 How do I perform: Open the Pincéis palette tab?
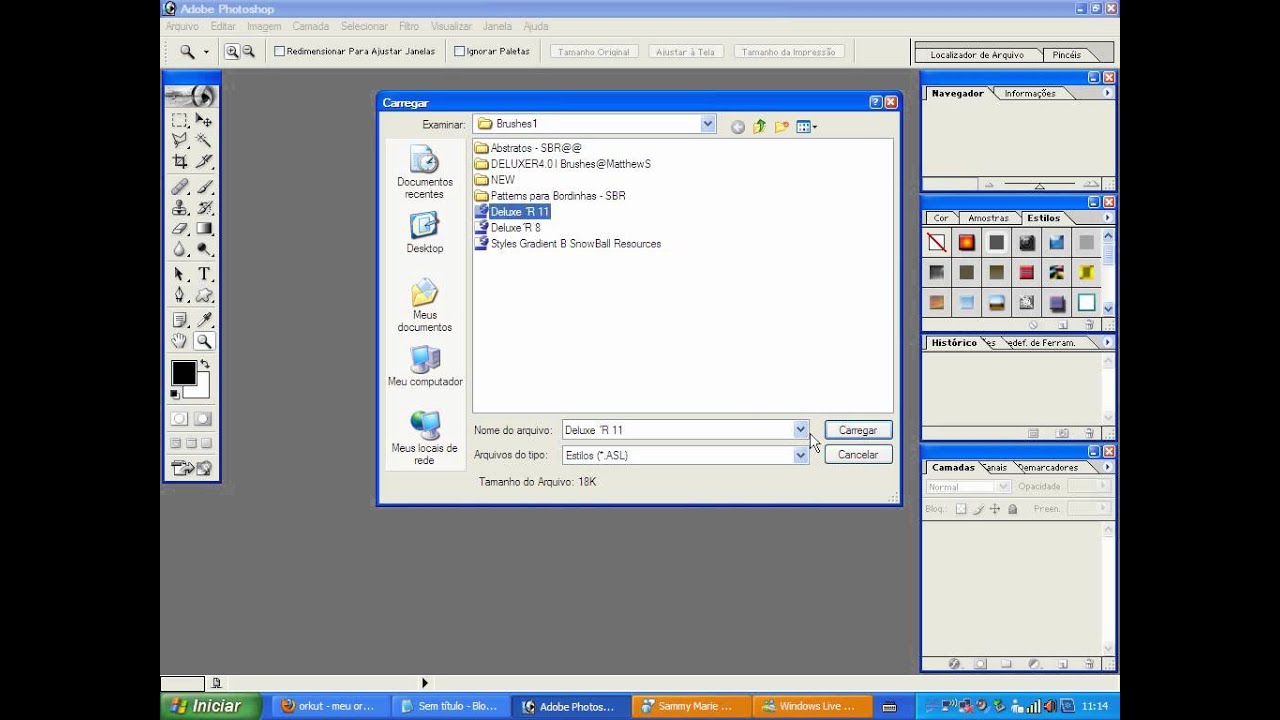1067,55
